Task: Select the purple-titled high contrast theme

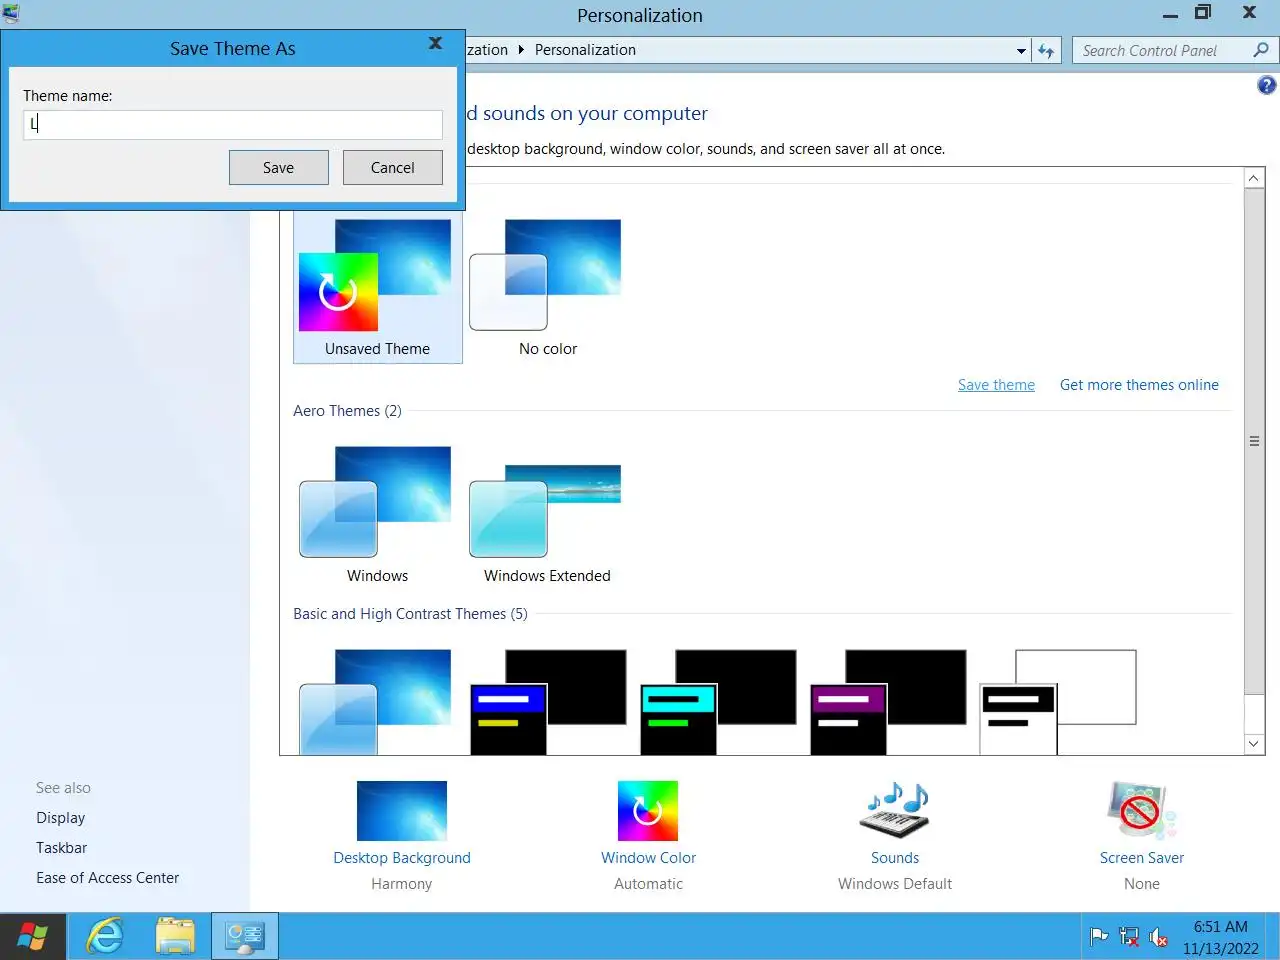Action: (x=888, y=702)
